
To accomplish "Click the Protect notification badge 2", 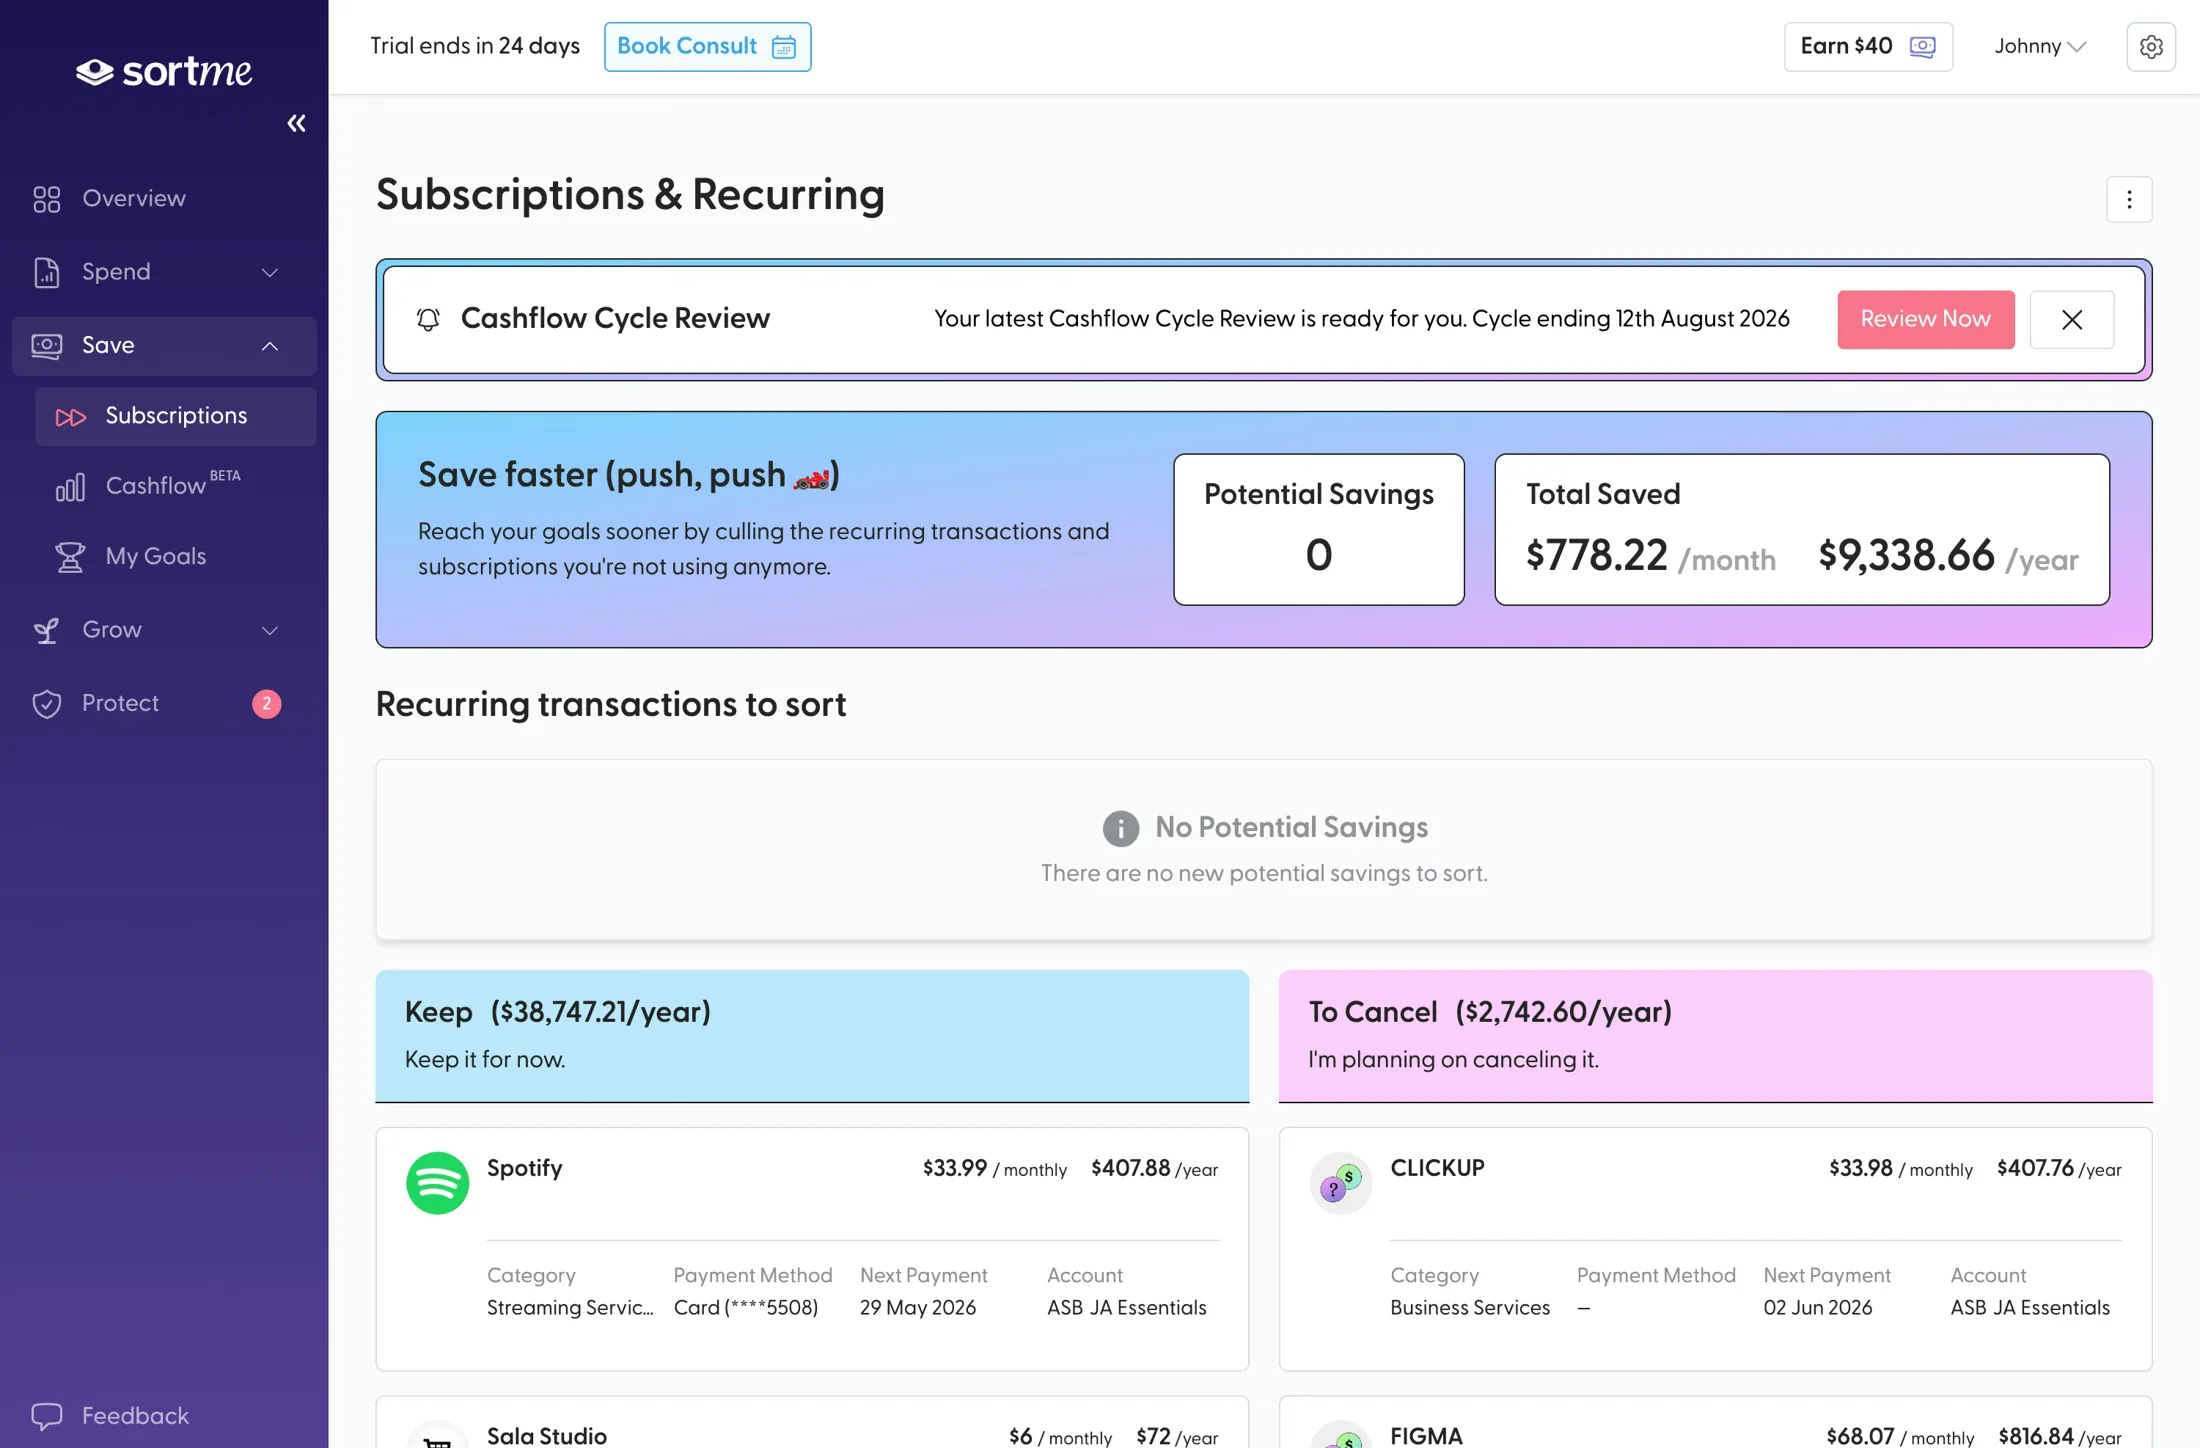I will tap(266, 704).
